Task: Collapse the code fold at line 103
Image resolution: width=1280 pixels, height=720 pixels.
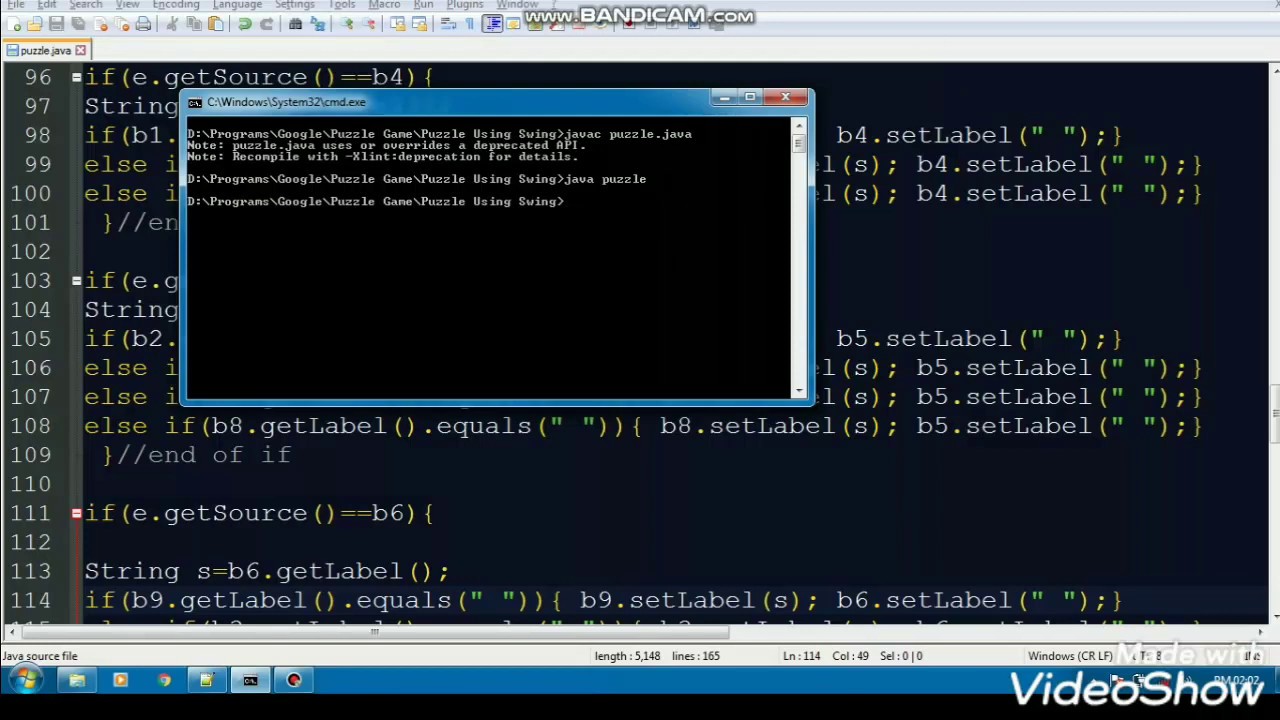Action: coord(76,280)
